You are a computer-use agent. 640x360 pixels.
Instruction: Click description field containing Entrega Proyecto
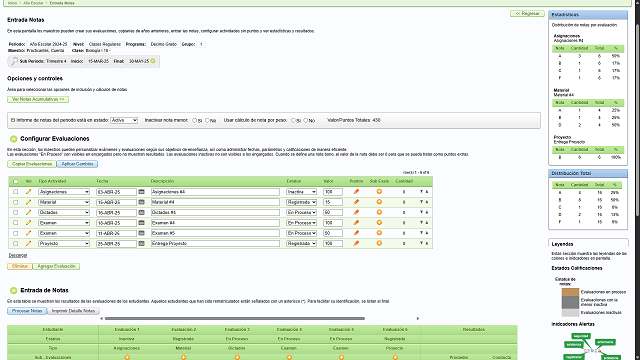[x=215, y=243]
